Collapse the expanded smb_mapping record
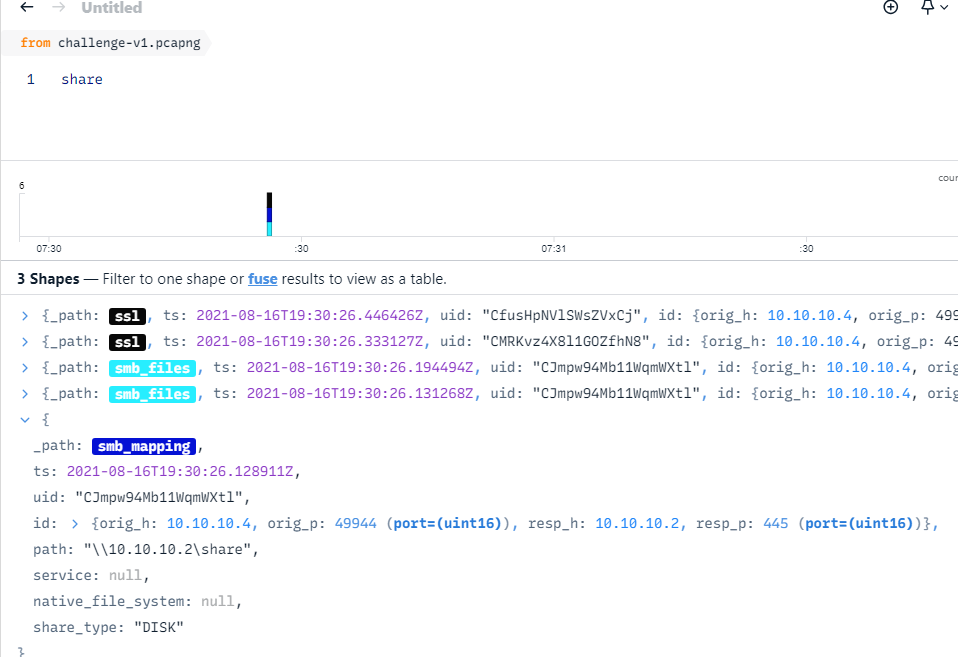Screen dimensions: 958x657 pyautogui.click(x=25, y=420)
